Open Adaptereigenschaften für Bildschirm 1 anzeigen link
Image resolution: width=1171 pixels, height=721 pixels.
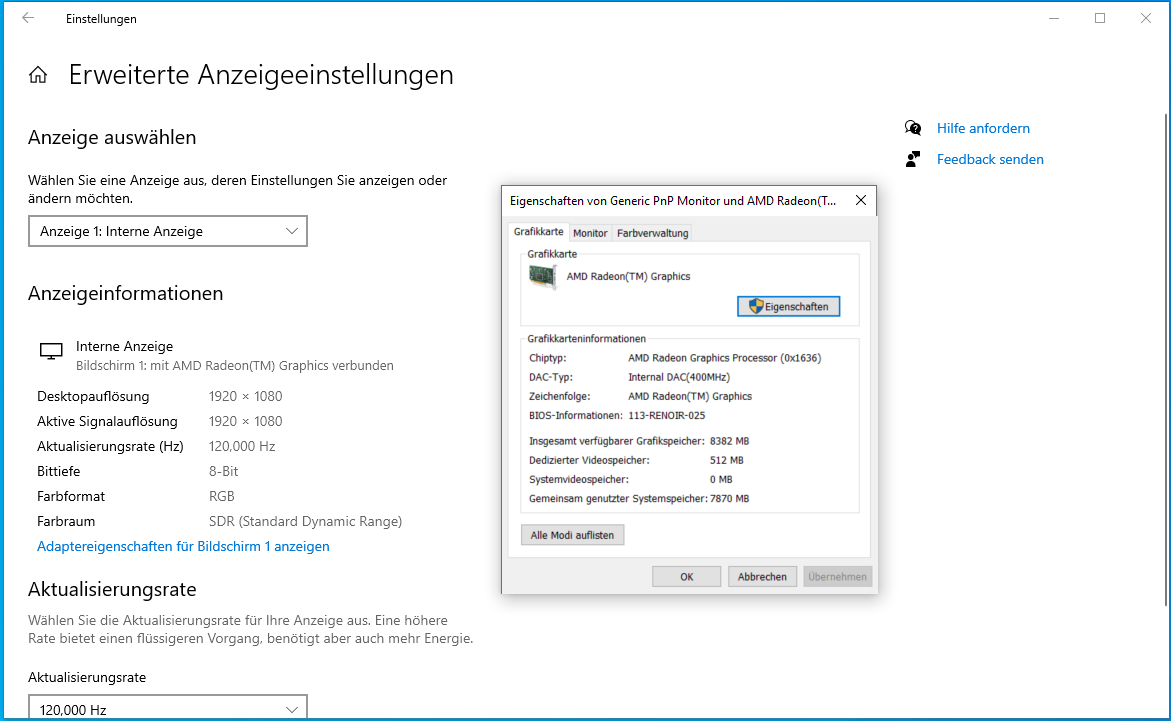[x=183, y=546]
